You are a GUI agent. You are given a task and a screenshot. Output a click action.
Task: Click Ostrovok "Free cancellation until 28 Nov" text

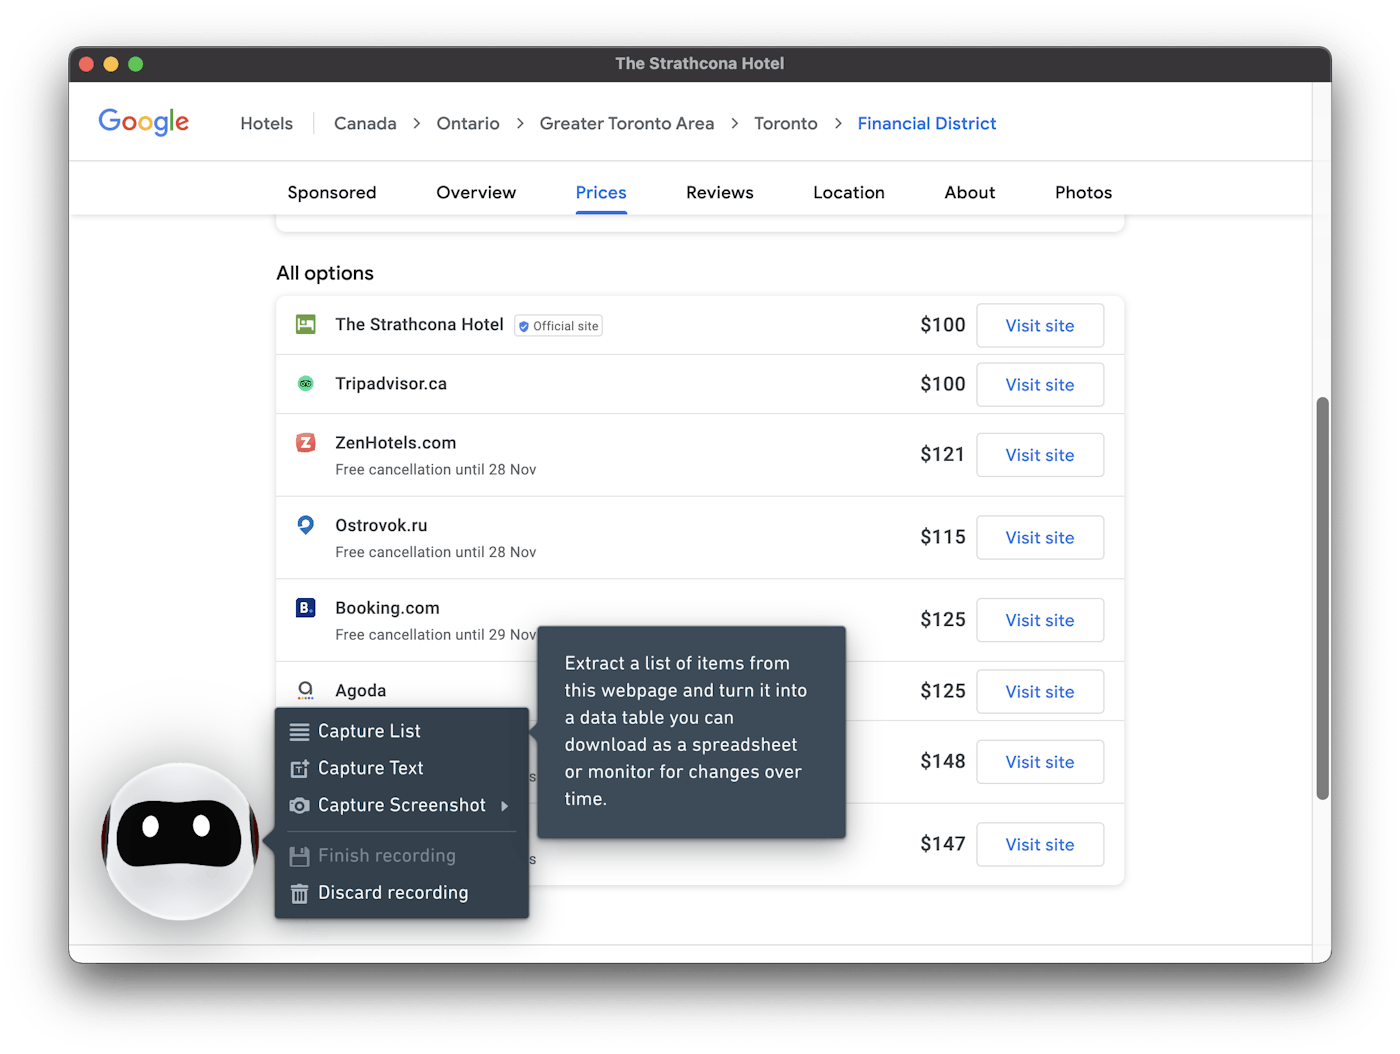coord(436,552)
